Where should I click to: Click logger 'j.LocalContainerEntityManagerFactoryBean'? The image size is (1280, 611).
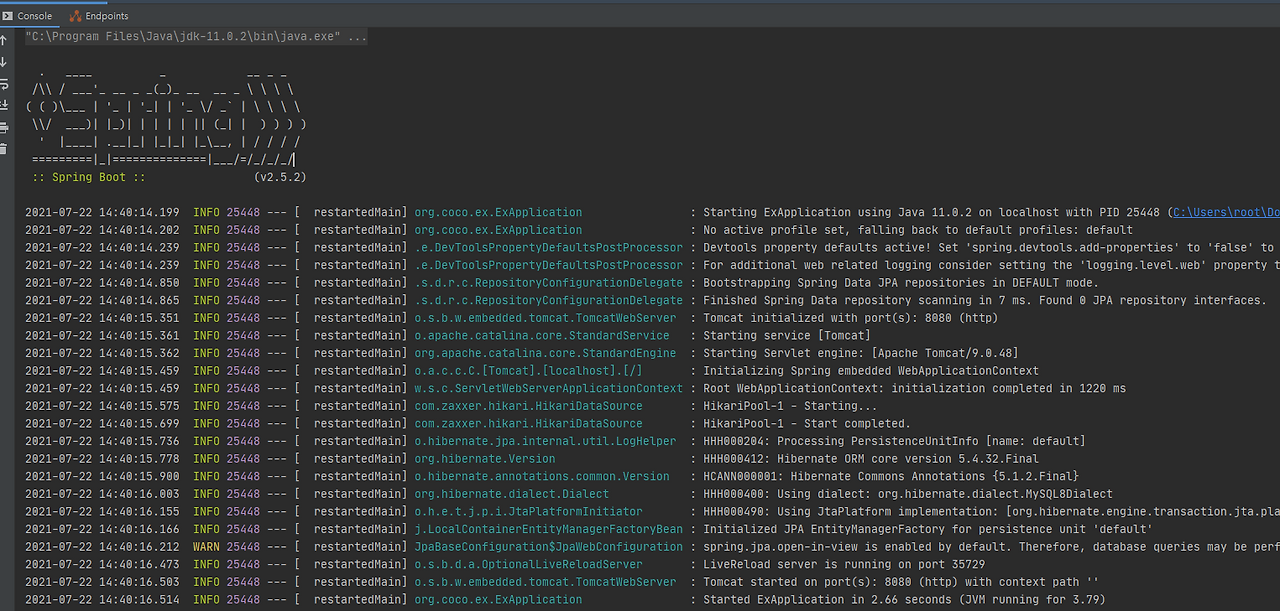[x=549, y=529]
